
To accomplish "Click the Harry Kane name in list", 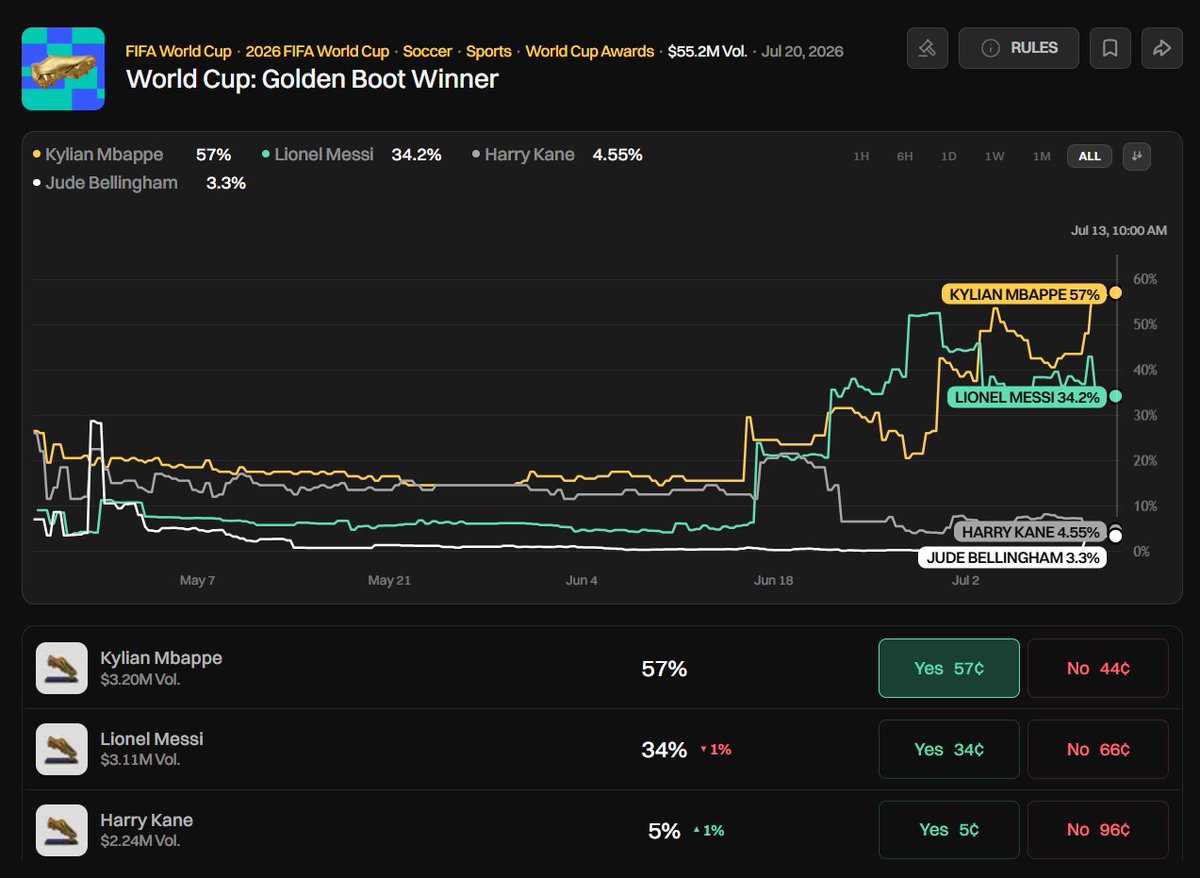I will (146, 820).
